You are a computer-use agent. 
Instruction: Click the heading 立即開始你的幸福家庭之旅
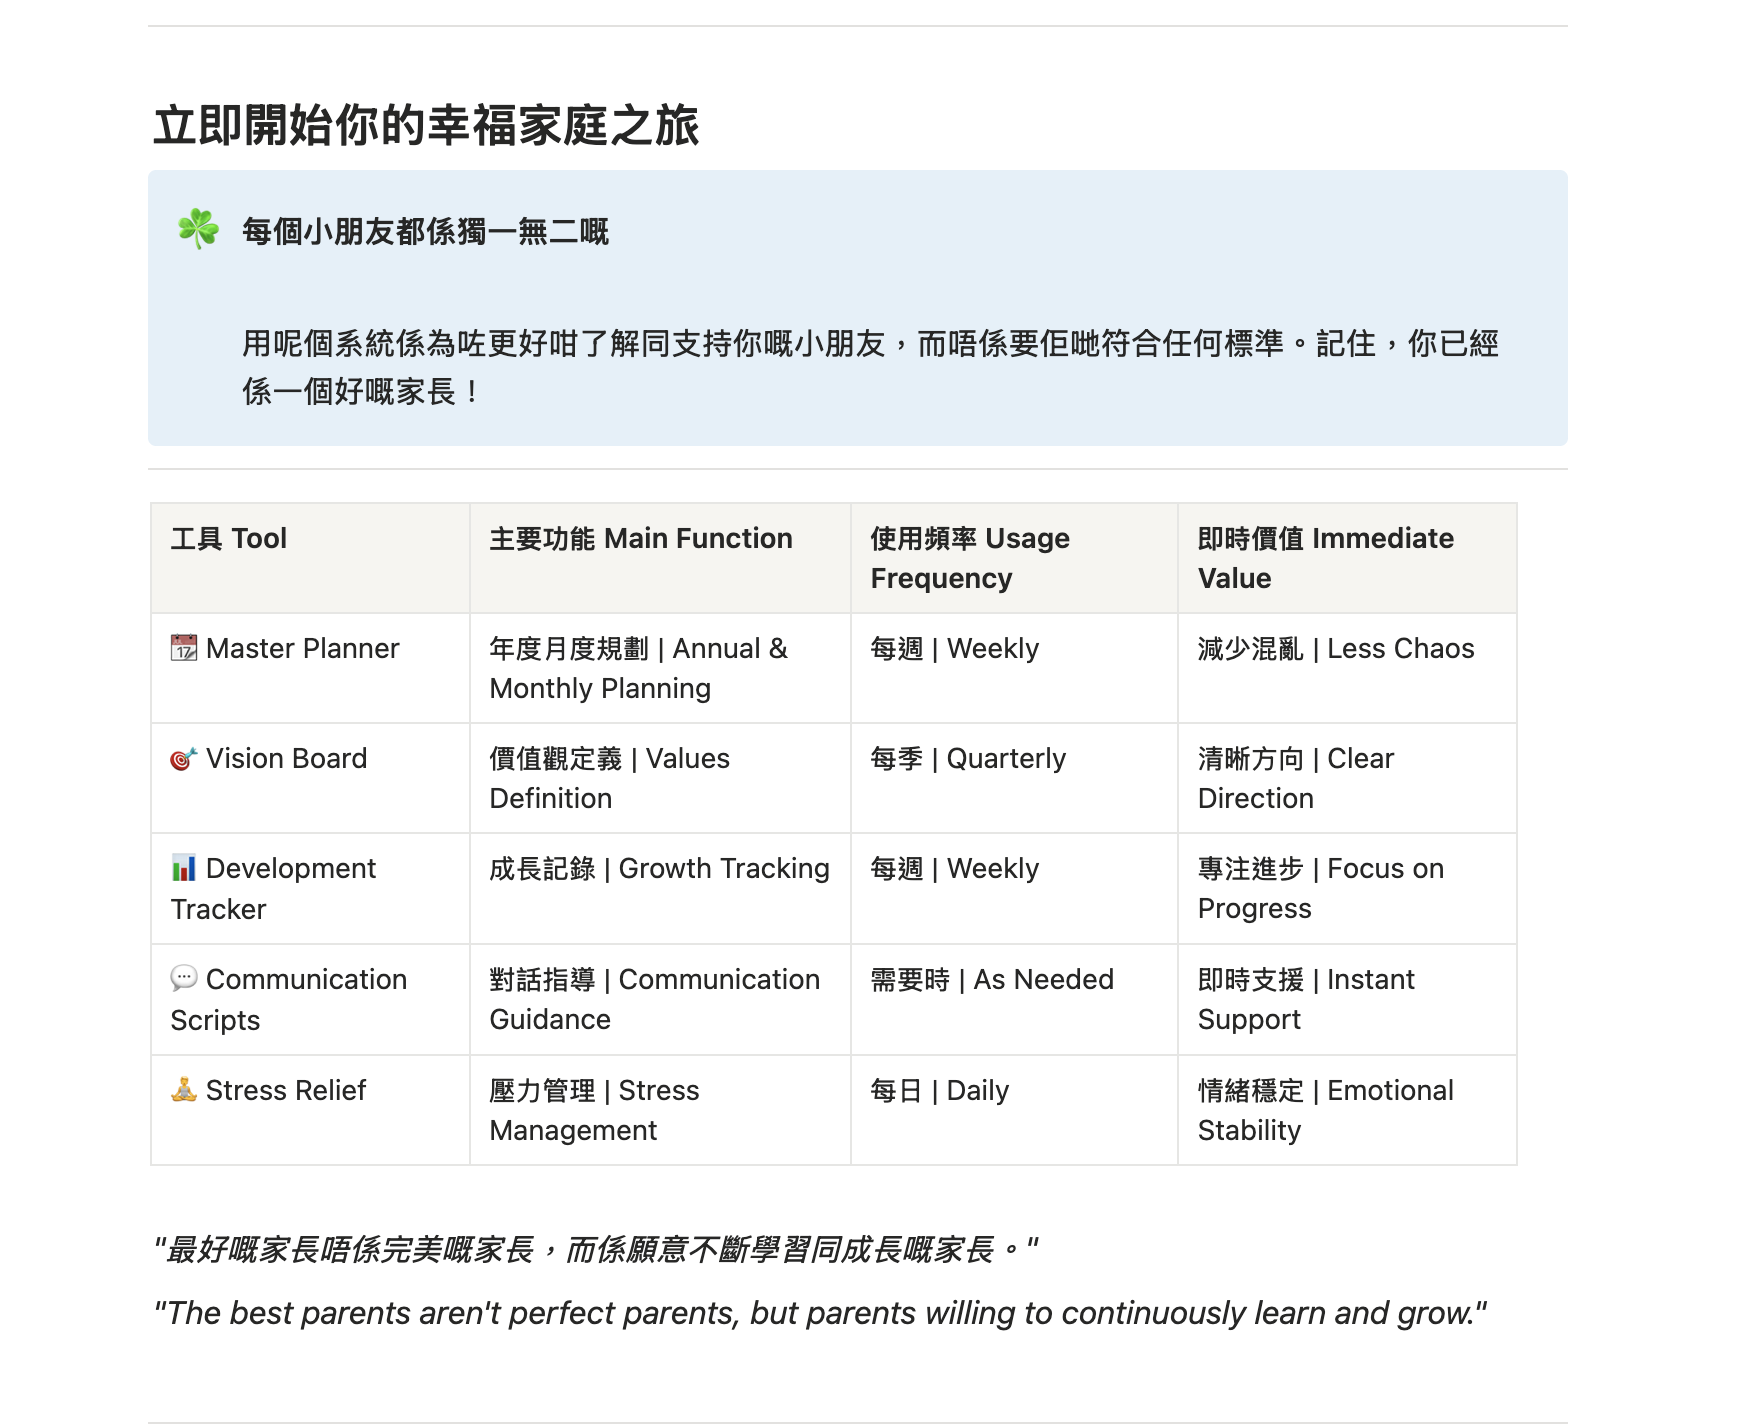pos(428,123)
